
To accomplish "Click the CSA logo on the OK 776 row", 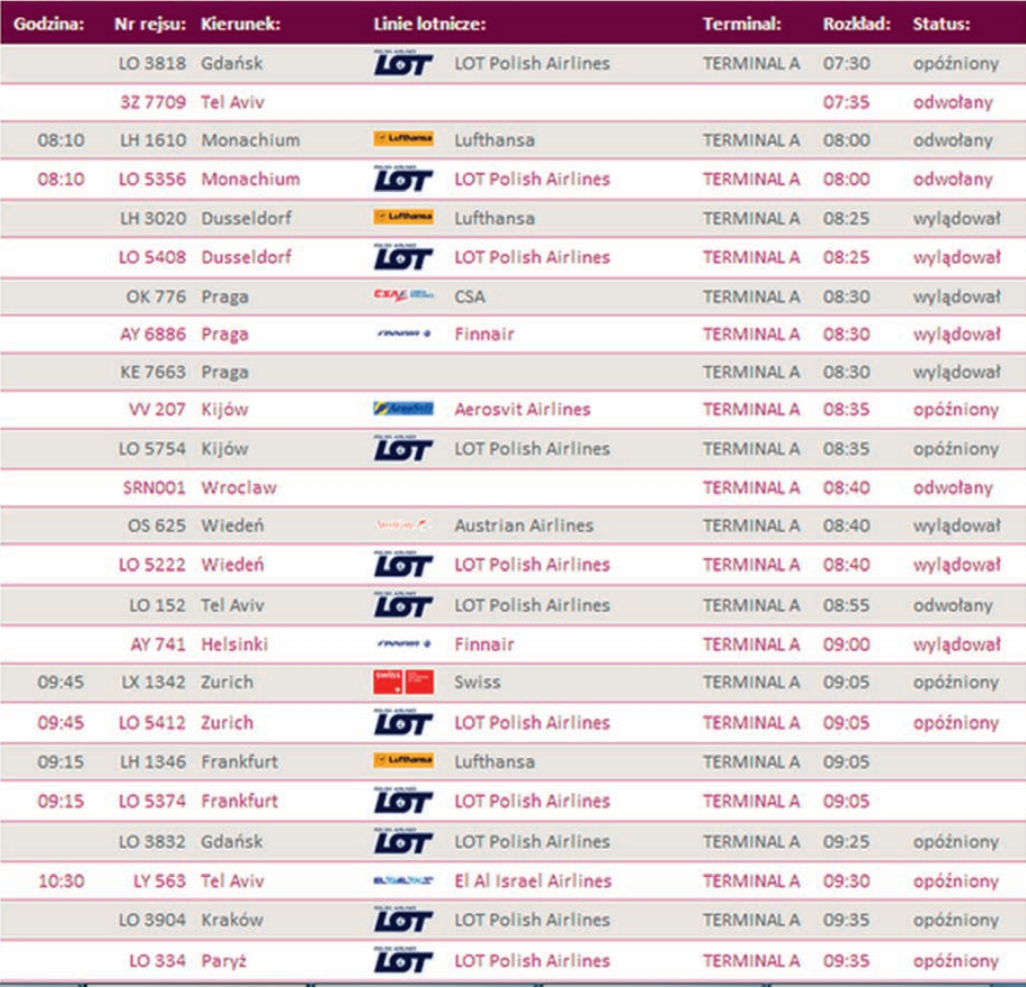I will [x=403, y=296].
